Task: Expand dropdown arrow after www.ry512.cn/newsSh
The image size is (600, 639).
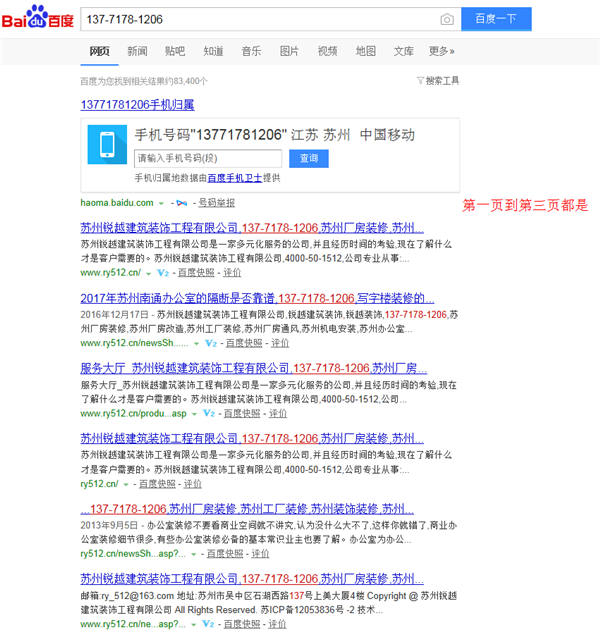Action: (x=196, y=344)
